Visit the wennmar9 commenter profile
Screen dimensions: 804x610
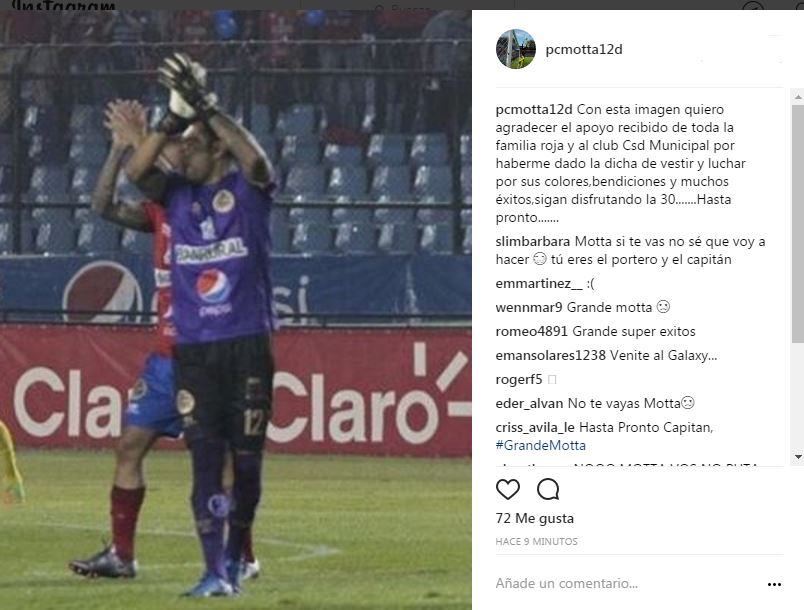pos(529,308)
